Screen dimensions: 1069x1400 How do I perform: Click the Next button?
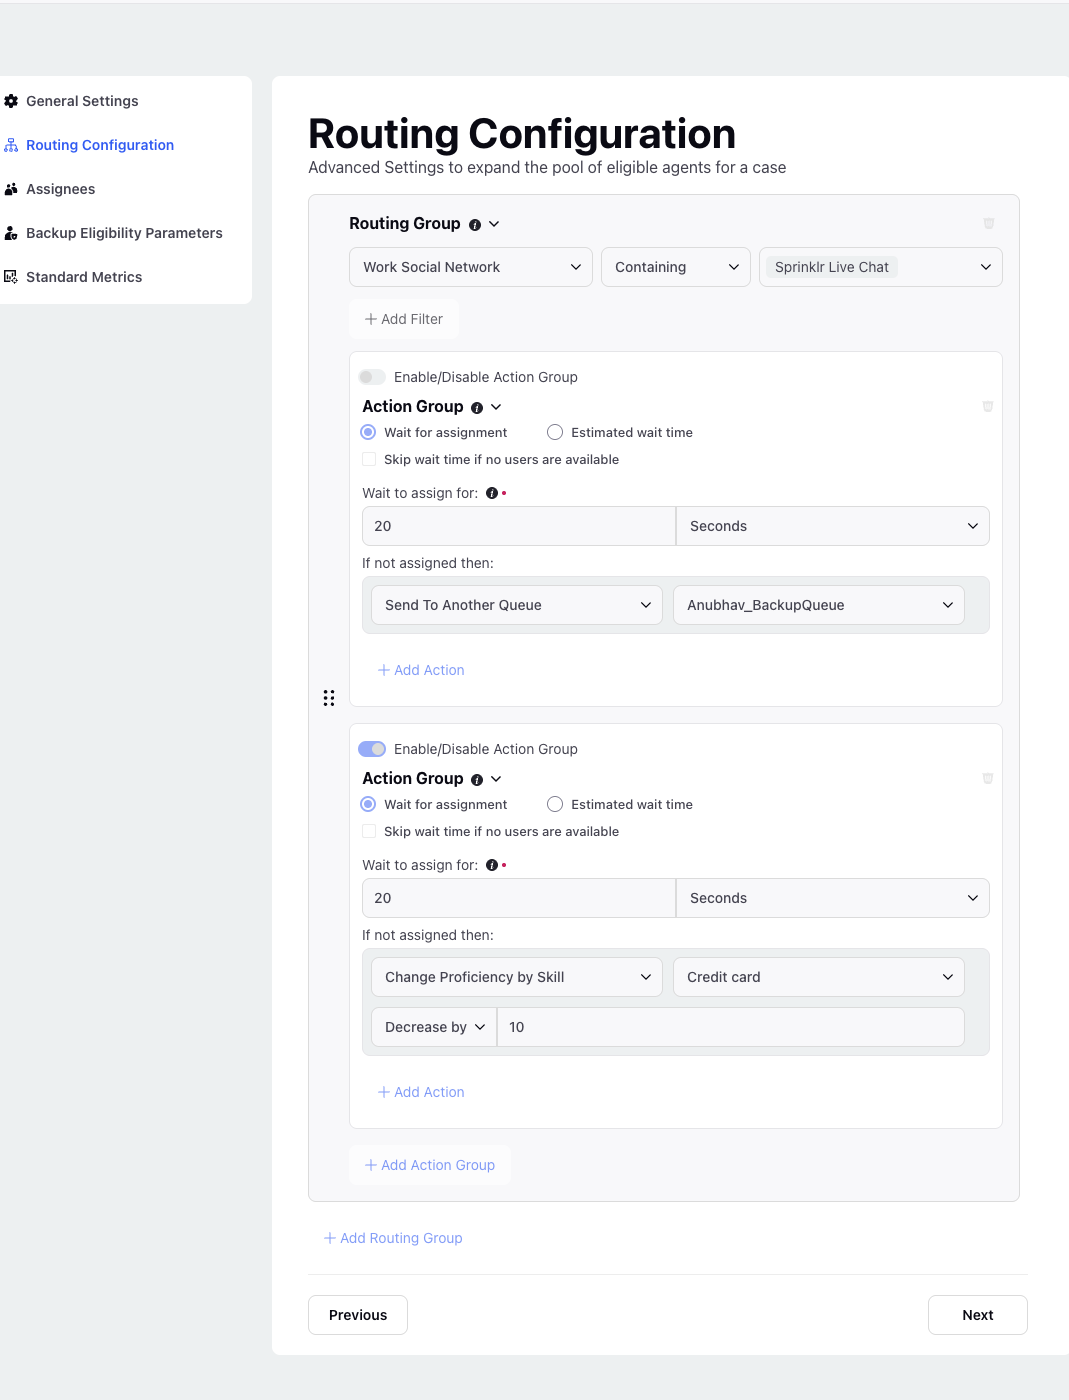tap(978, 1315)
